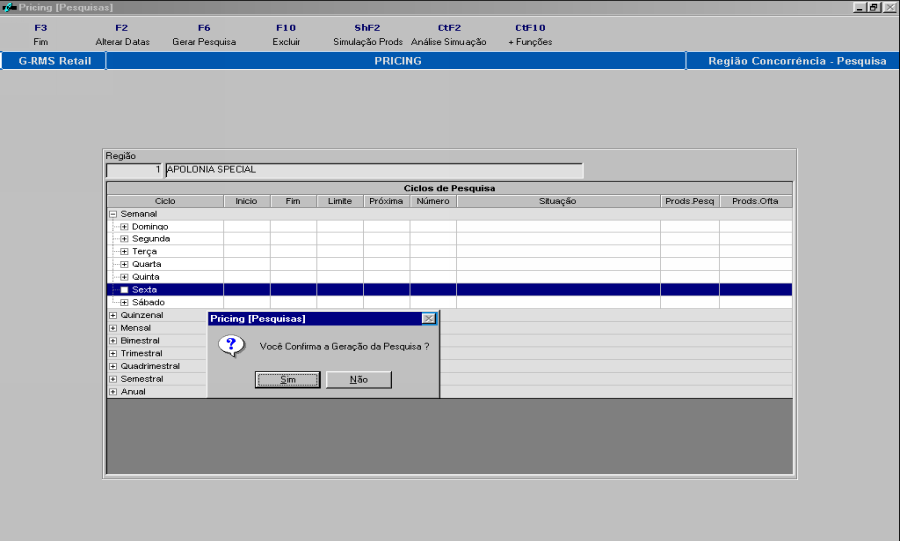Viewport: 900px width, 541px height.
Task: Select the Sábado row label
Action: (148, 302)
